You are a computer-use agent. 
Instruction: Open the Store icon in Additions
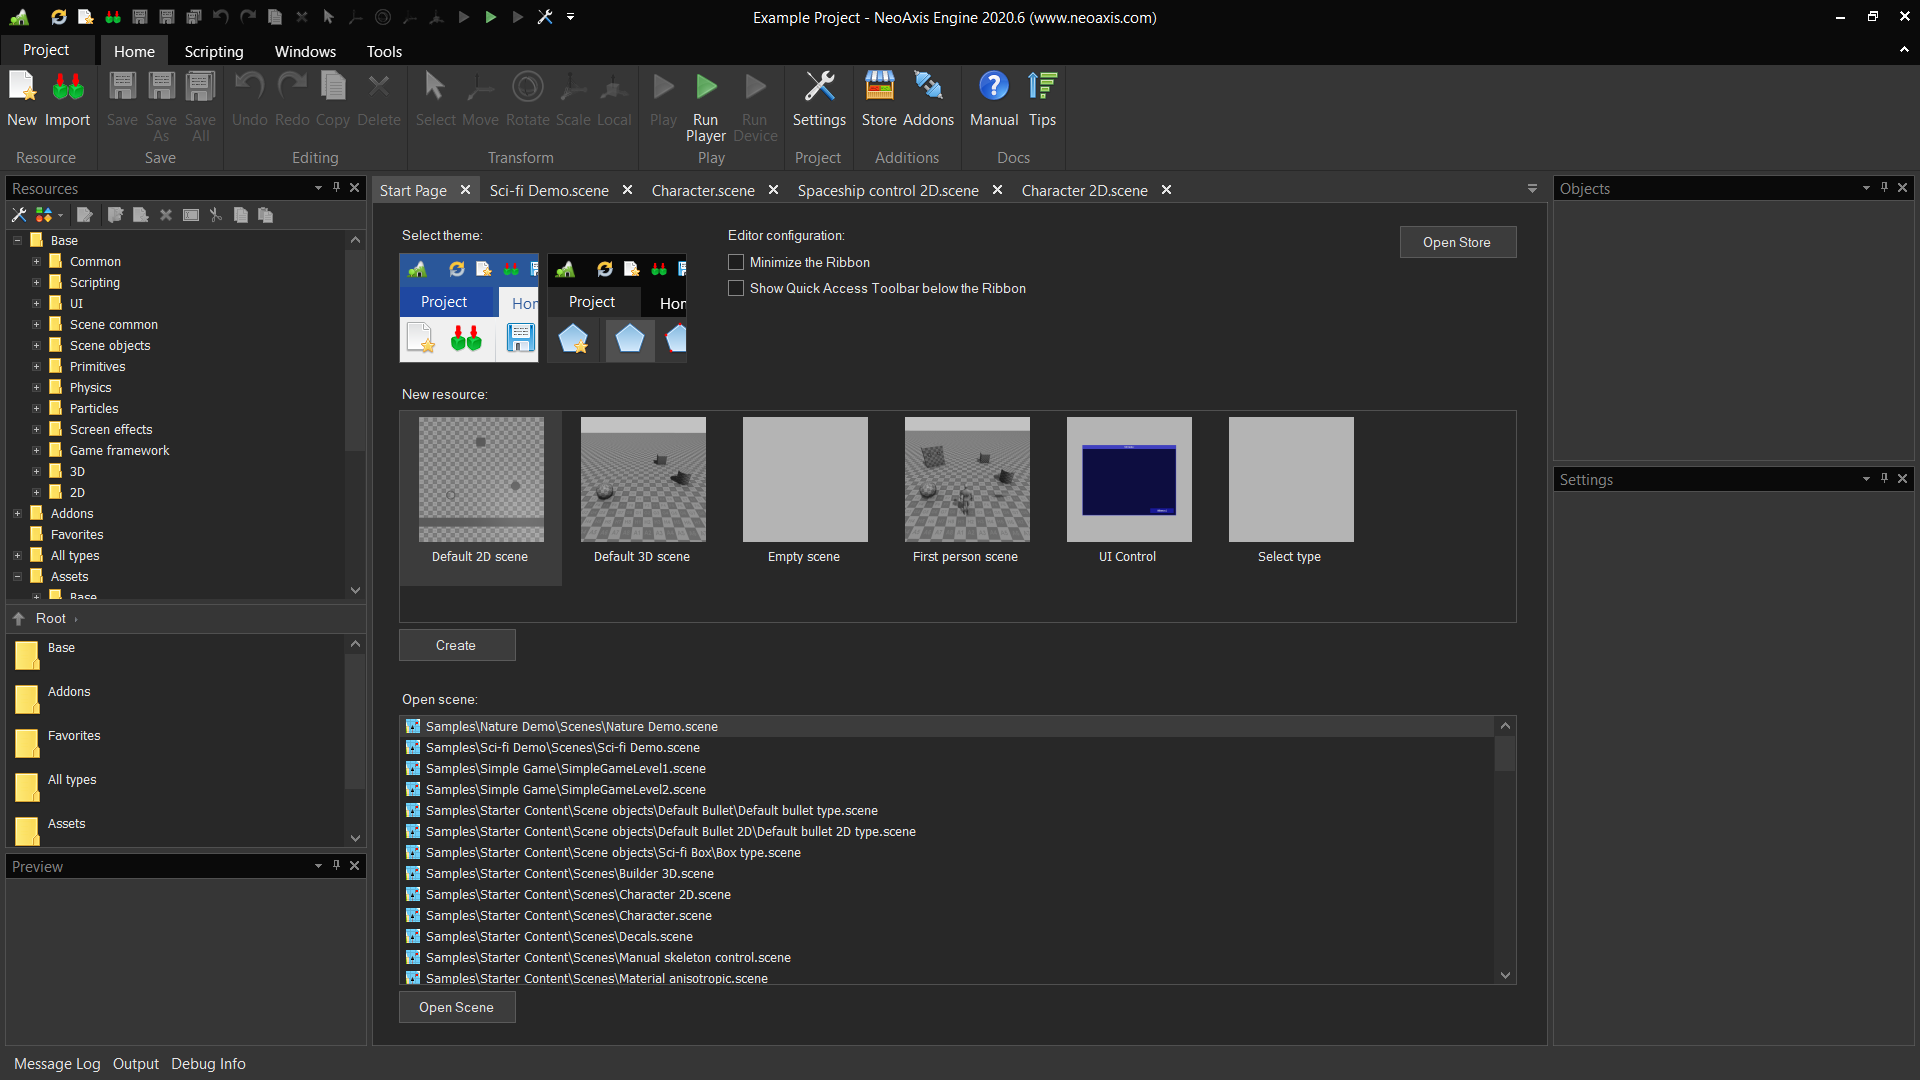pyautogui.click(x=879, y=88)
